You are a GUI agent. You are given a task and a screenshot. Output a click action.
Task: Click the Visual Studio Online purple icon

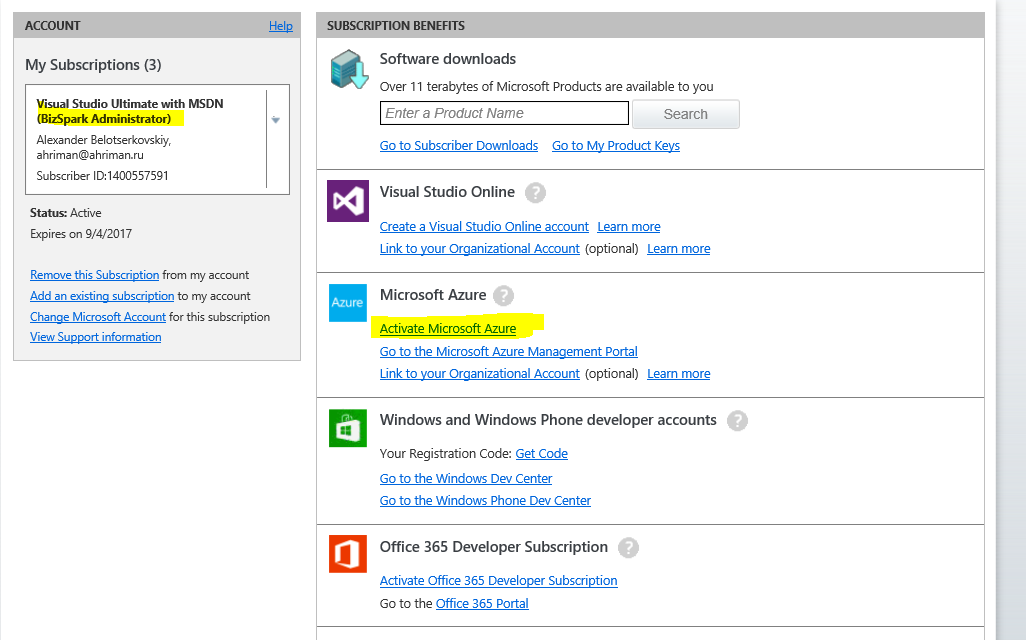(348, 202)
